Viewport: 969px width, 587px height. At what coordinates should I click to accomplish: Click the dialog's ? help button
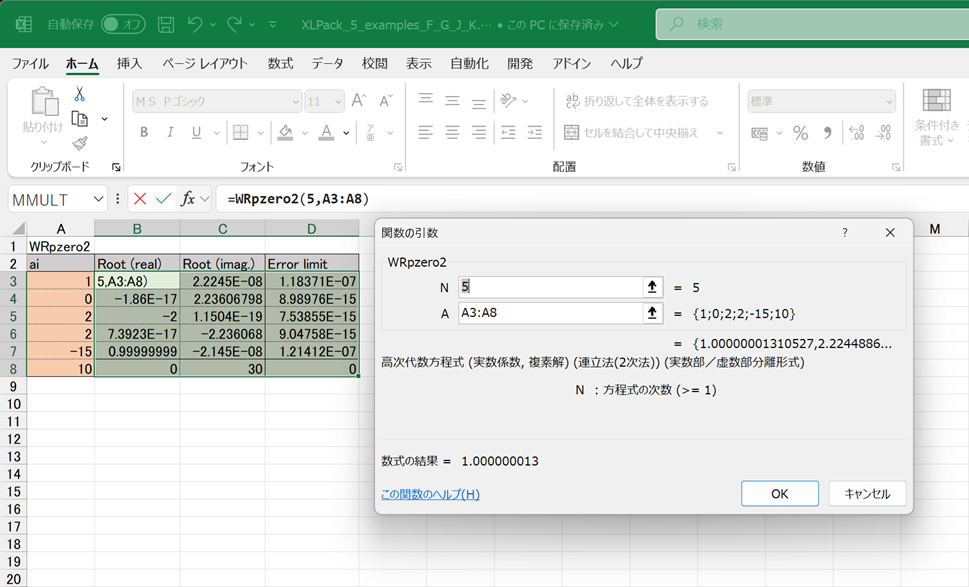click(845, 233)
